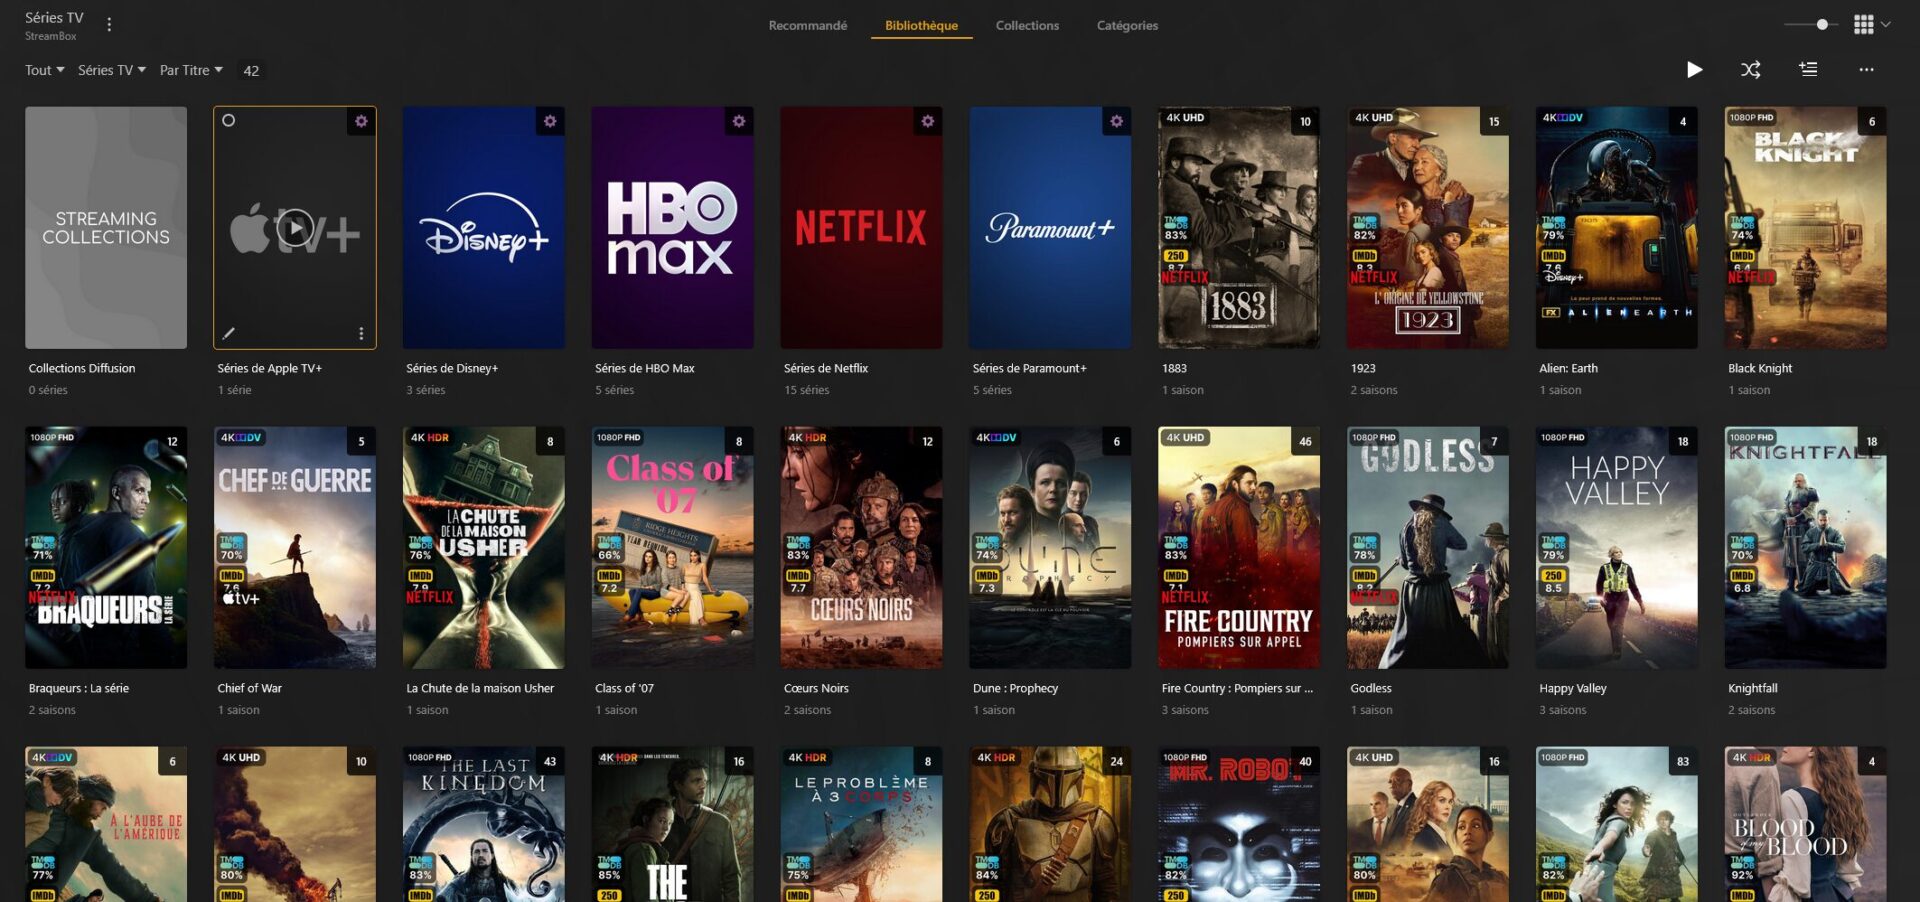Add library to the play queue
The height and width of the screenshot is (902, 1920).
[x=1808, y=70]
